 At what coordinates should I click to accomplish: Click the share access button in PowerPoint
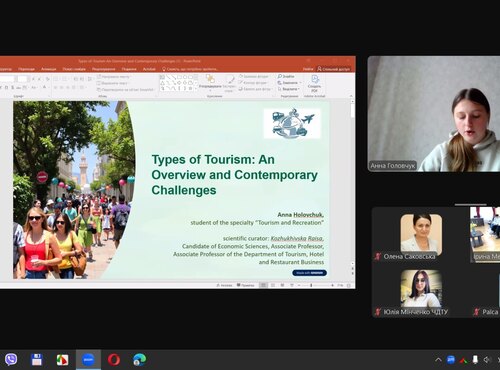click(x=333, y=69)
